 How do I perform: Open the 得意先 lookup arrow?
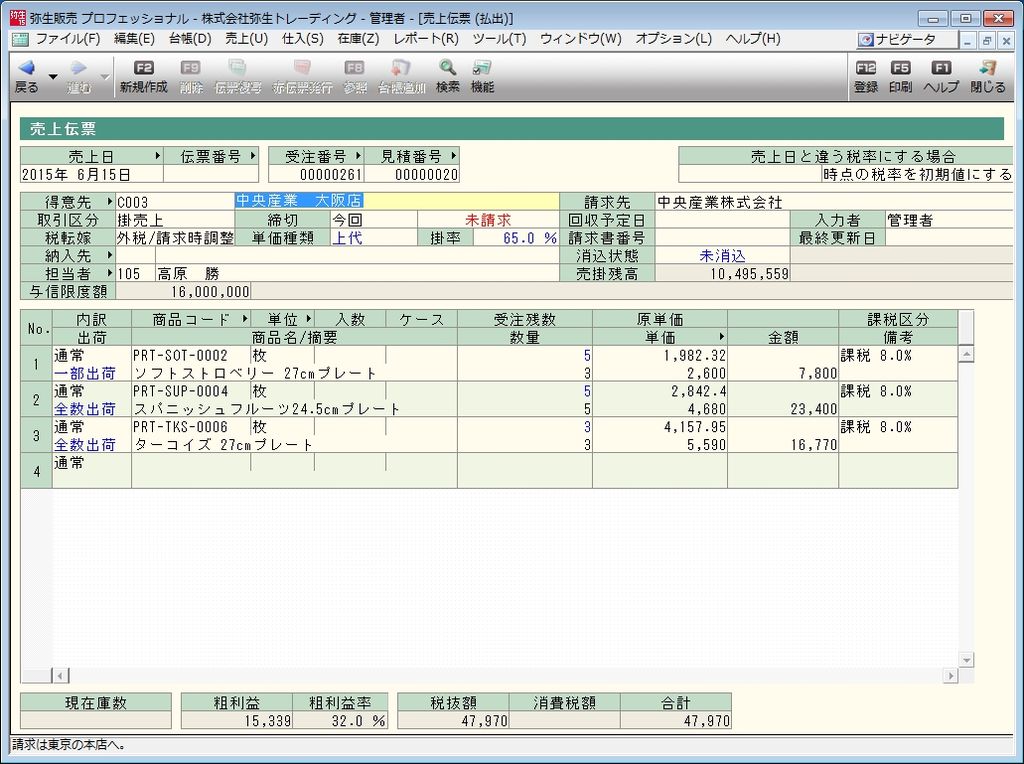(109, 201)
